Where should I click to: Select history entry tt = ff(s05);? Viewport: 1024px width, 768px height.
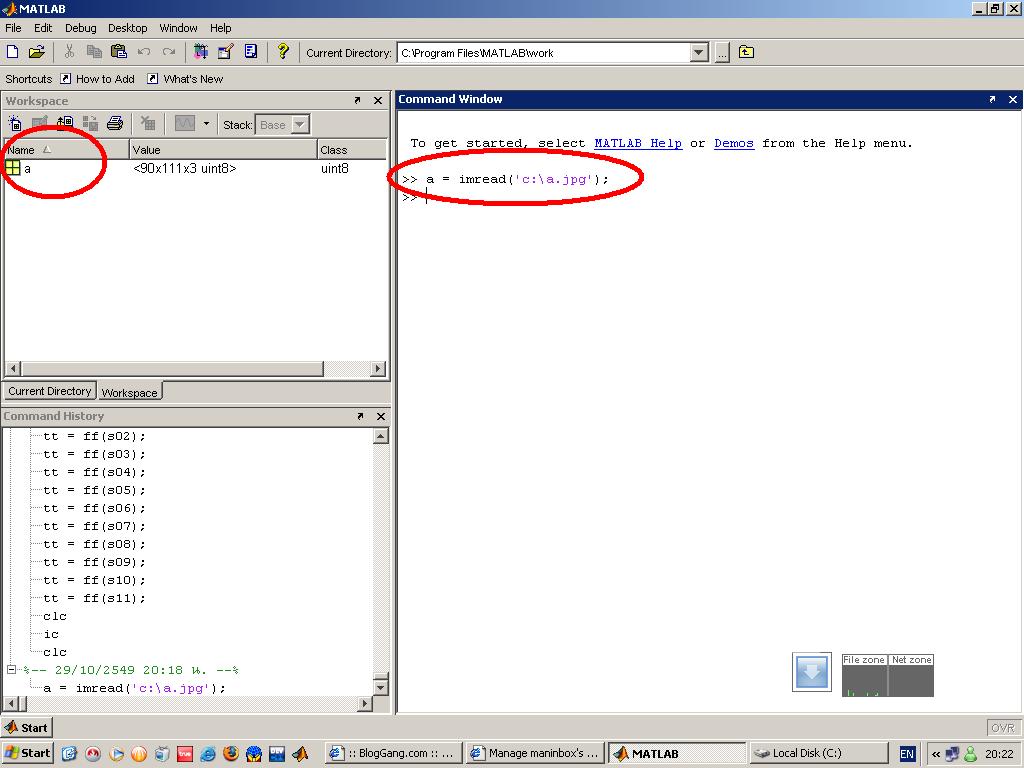(95, 490)
